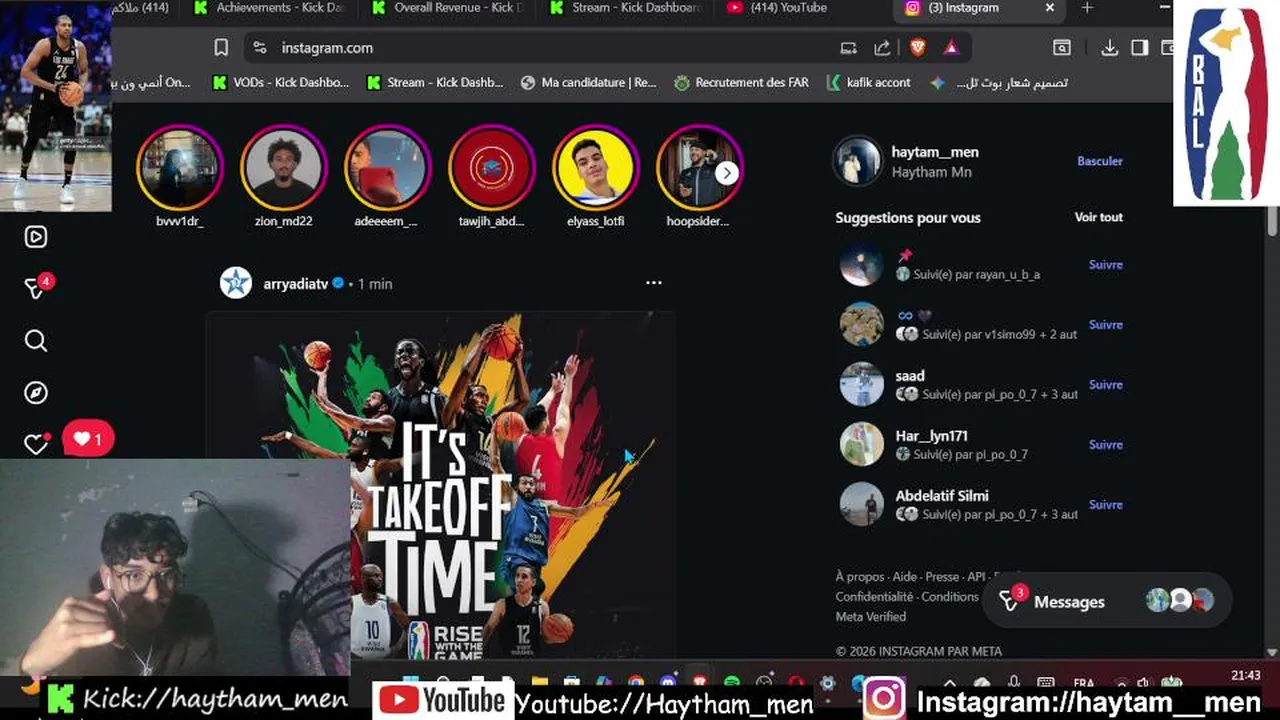Follow saad with Suivre
1280x720 pixels.
pyautogui.click(x=1106, y=385)
